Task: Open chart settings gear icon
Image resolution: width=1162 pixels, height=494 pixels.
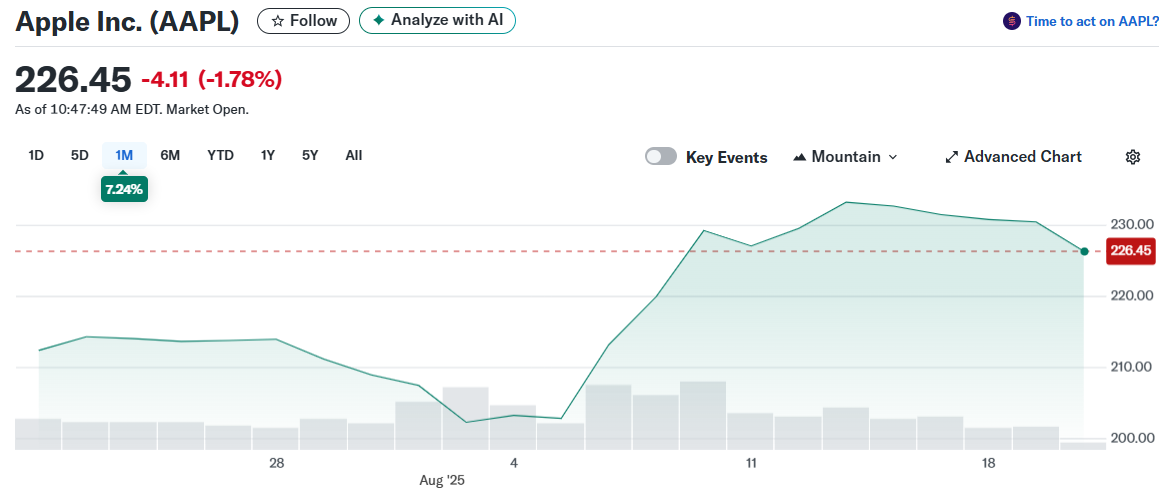Action: click(1132, 157)
